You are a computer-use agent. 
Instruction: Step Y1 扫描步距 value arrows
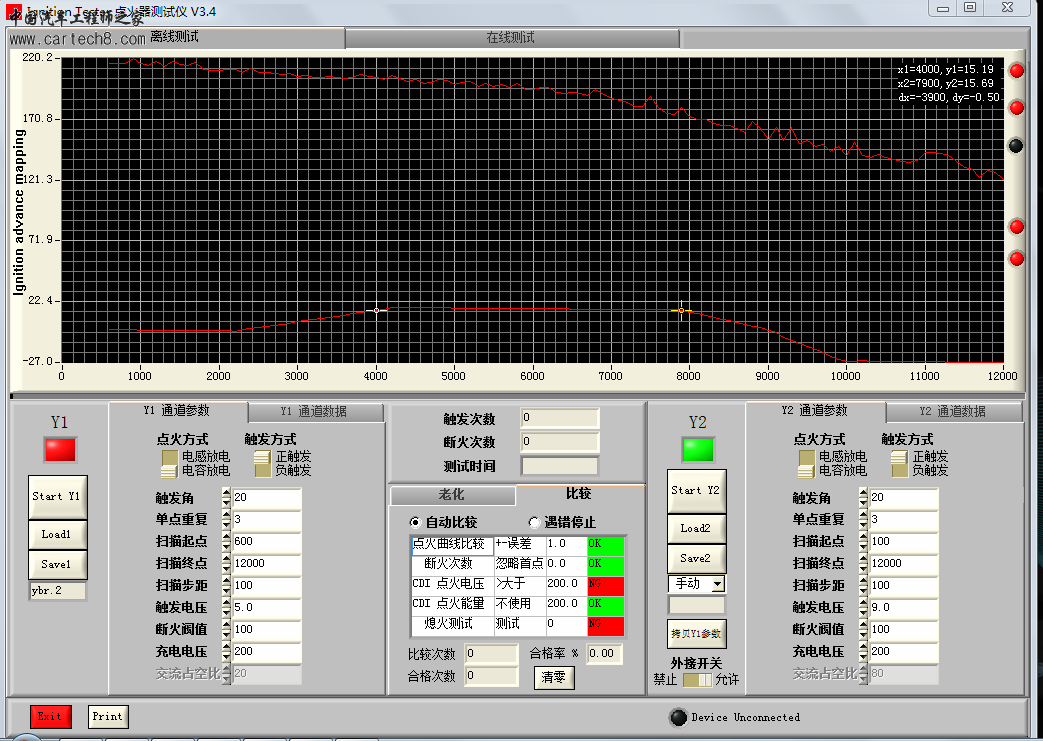(226, 585)
